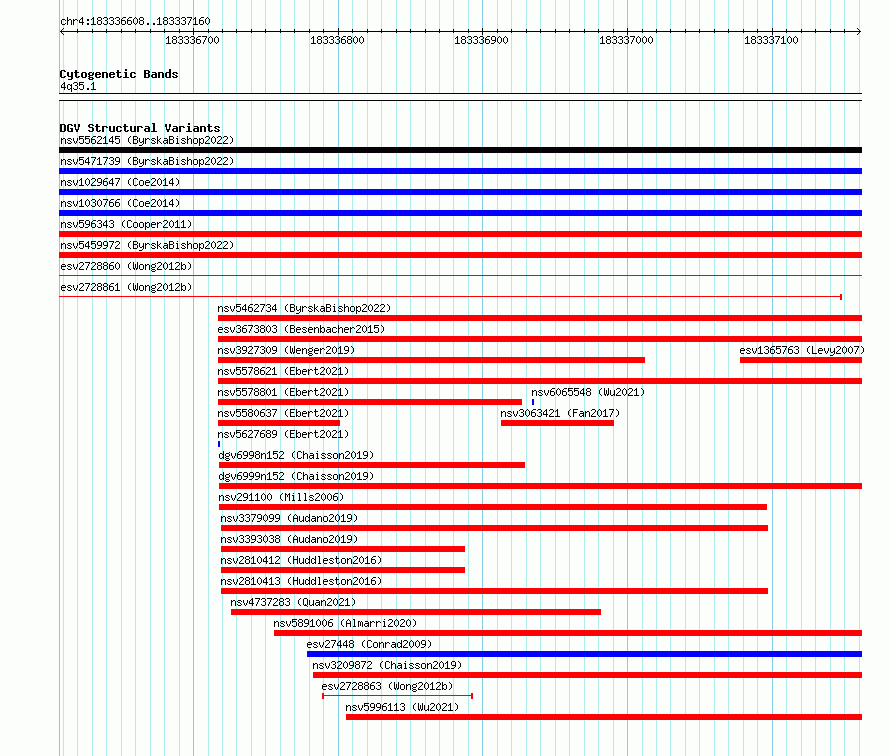Open dgv6998n152 (Chaisson2019) variant
The image size is (890, 756).
coord(296,455)
